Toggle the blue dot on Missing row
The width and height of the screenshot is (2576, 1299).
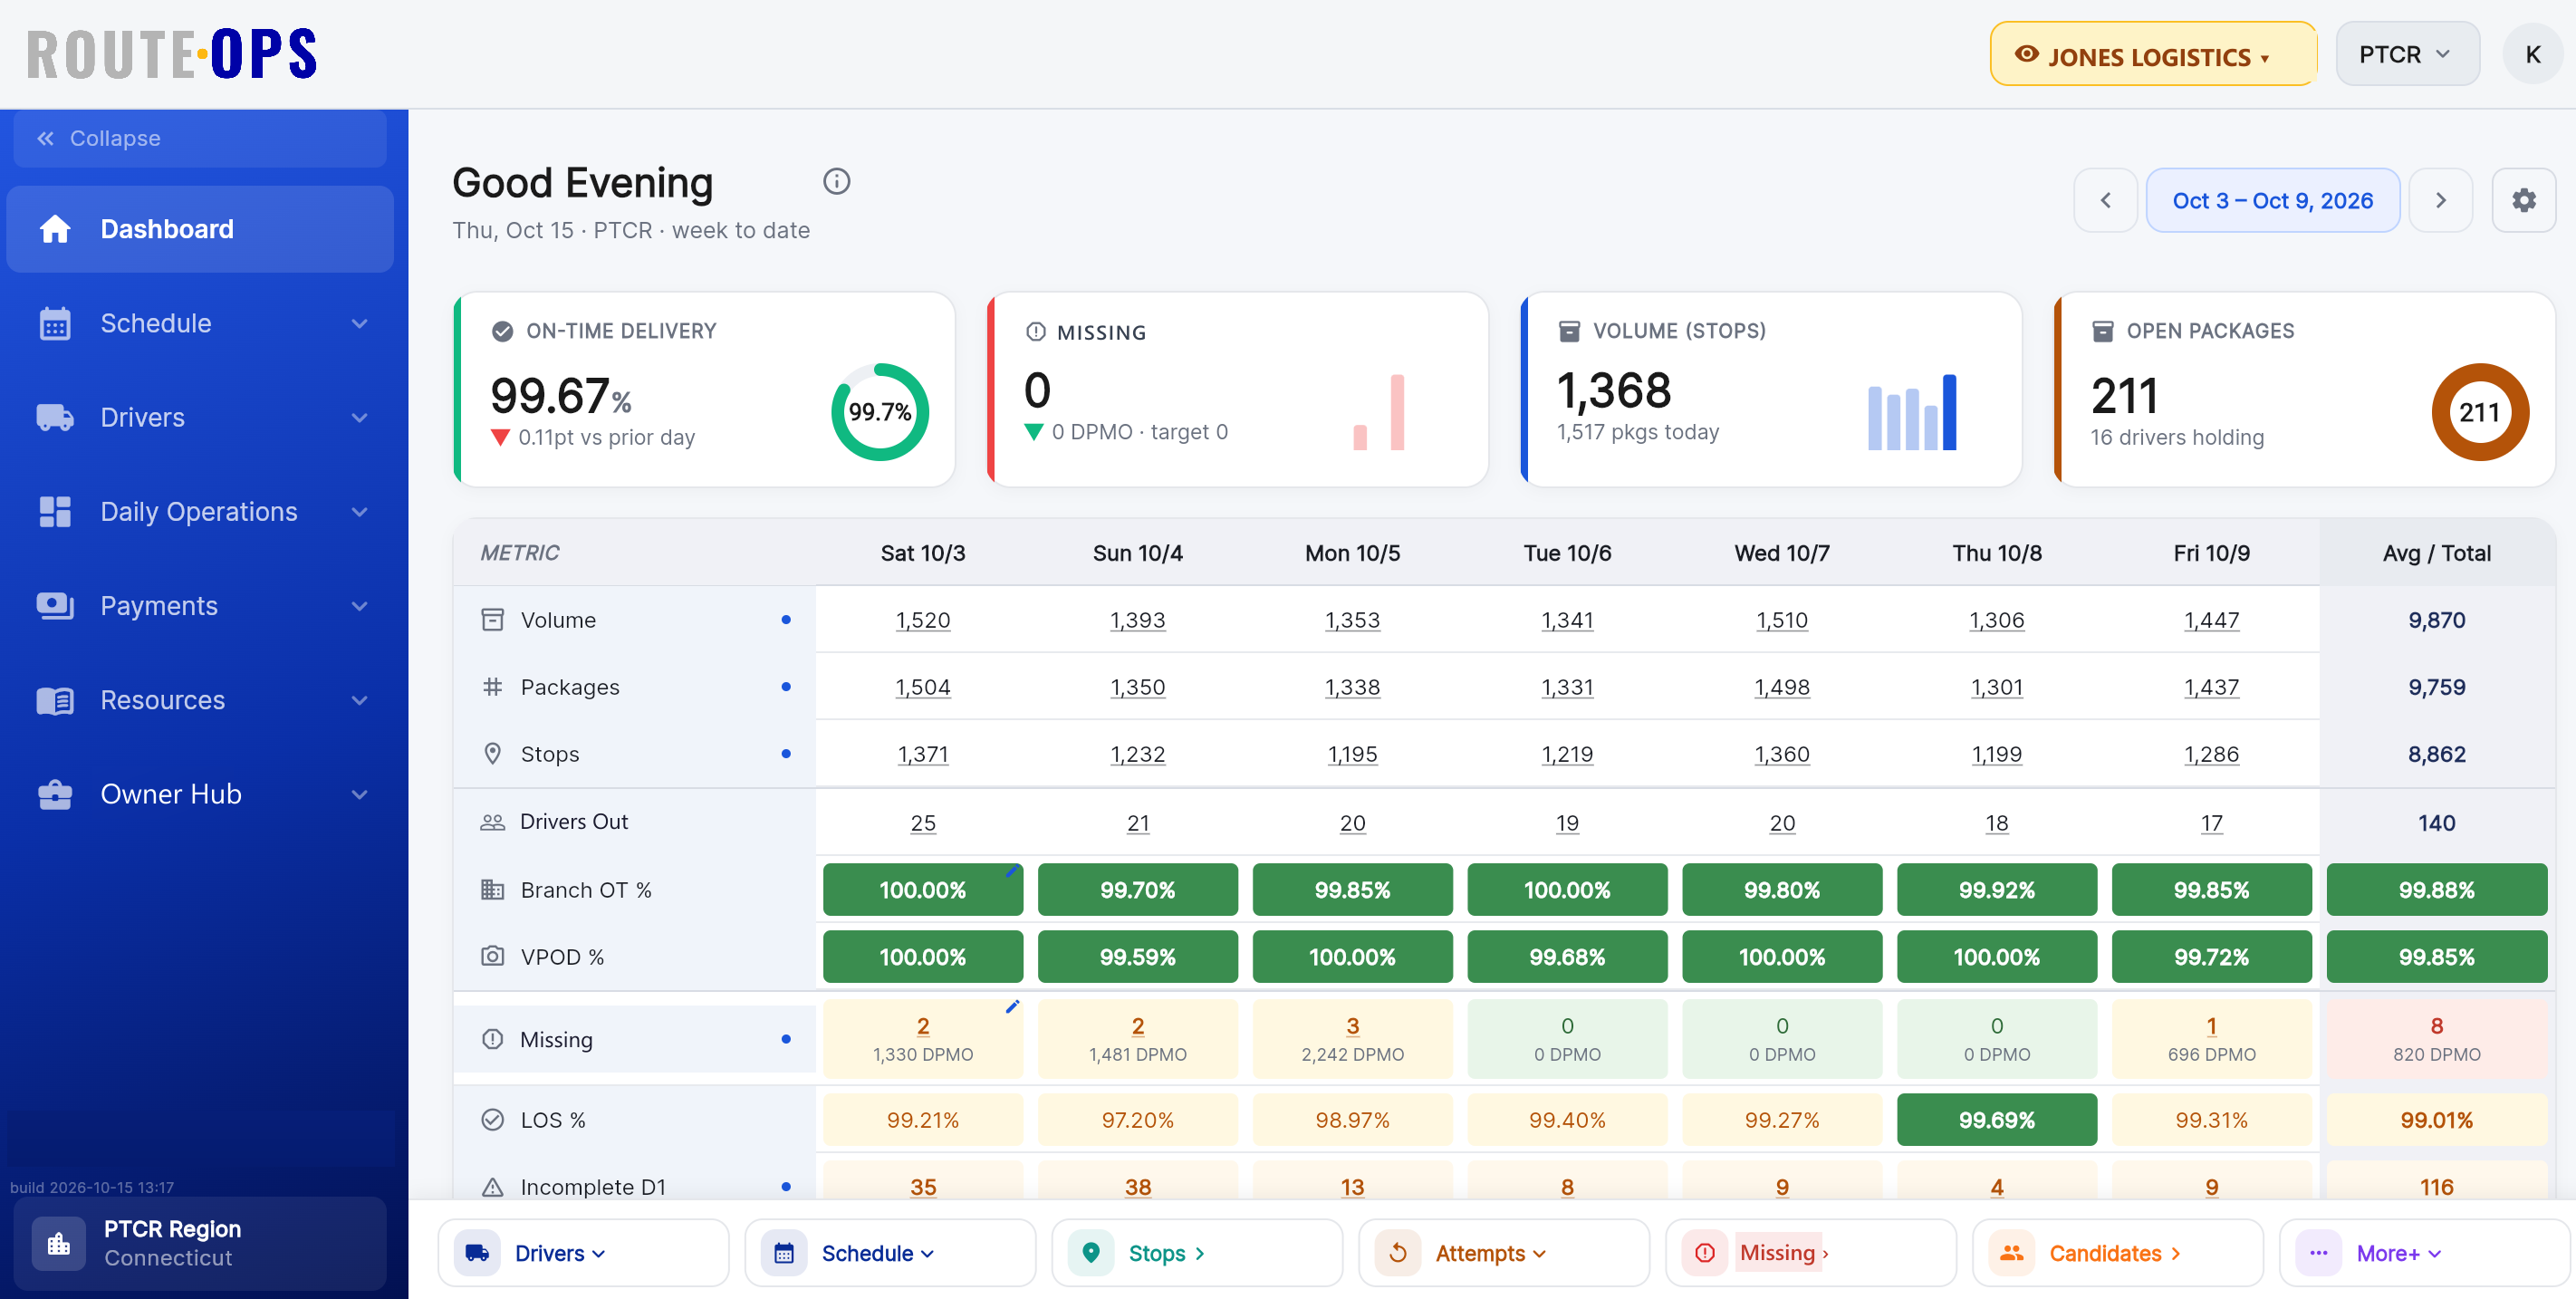point(786,1040)
